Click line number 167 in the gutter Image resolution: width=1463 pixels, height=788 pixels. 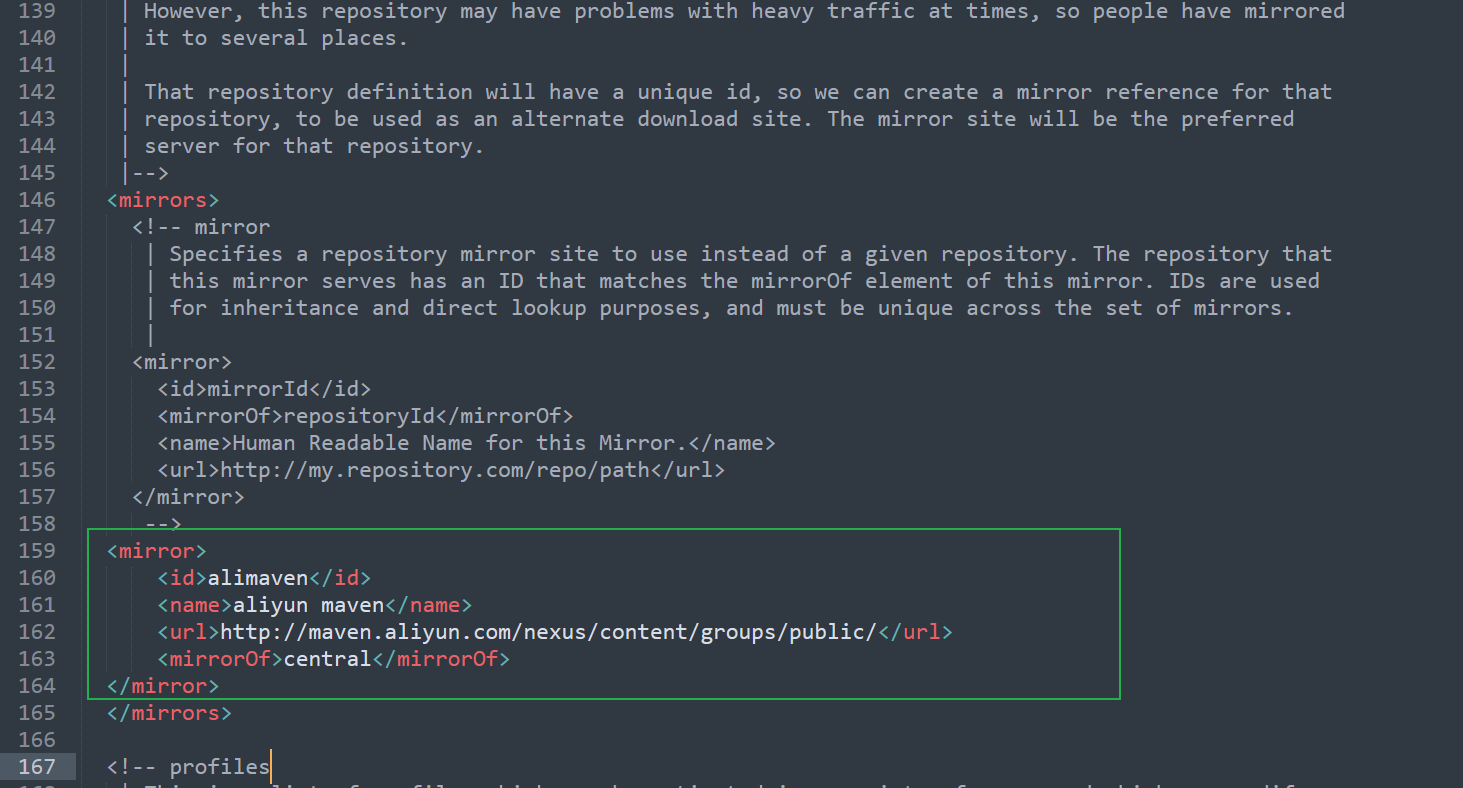(36, 766)
